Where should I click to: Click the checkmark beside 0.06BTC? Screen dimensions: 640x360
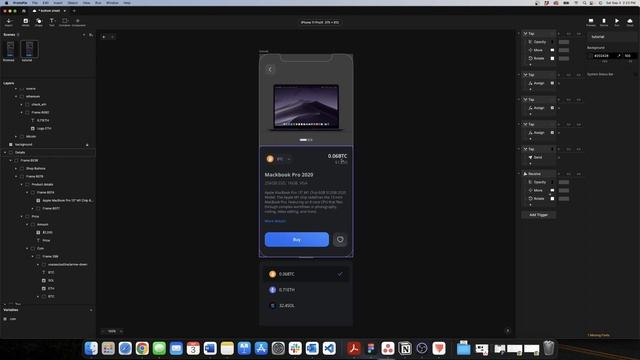[x=340, y=274]
